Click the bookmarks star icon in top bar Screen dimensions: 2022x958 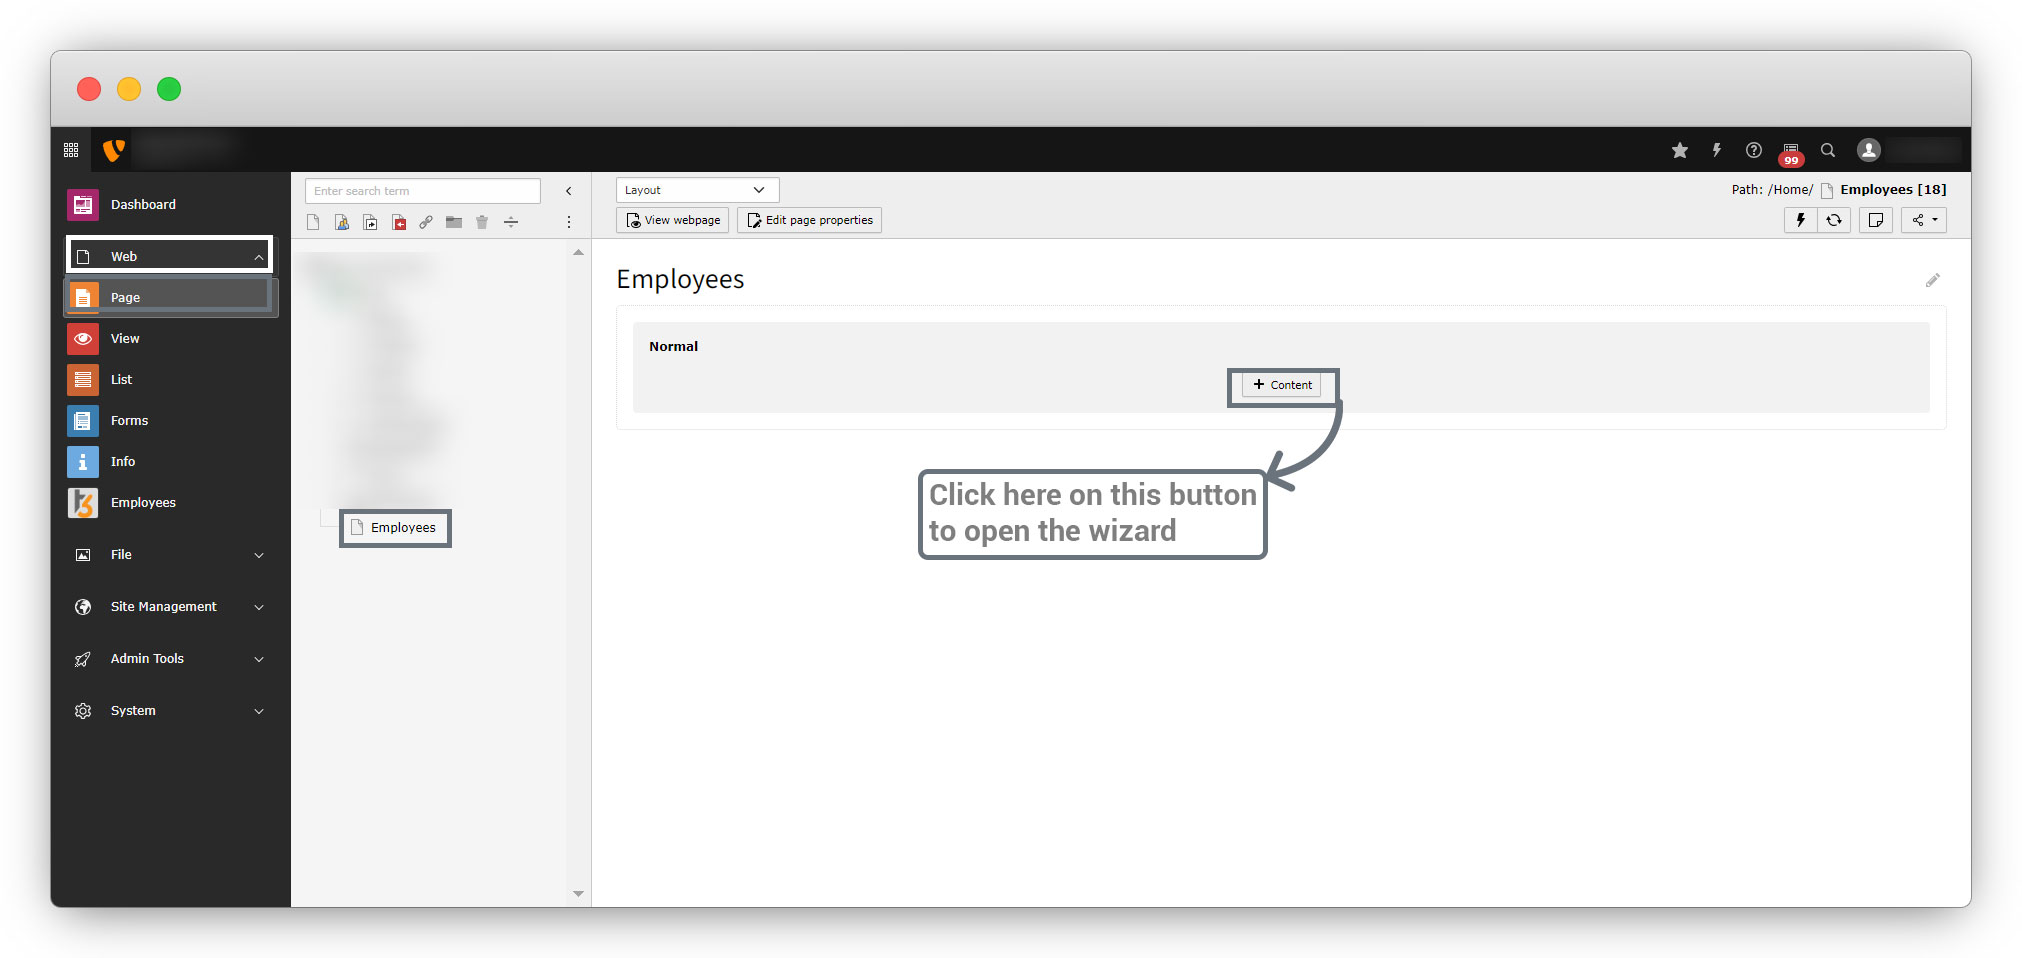(x=1679, y=150)
